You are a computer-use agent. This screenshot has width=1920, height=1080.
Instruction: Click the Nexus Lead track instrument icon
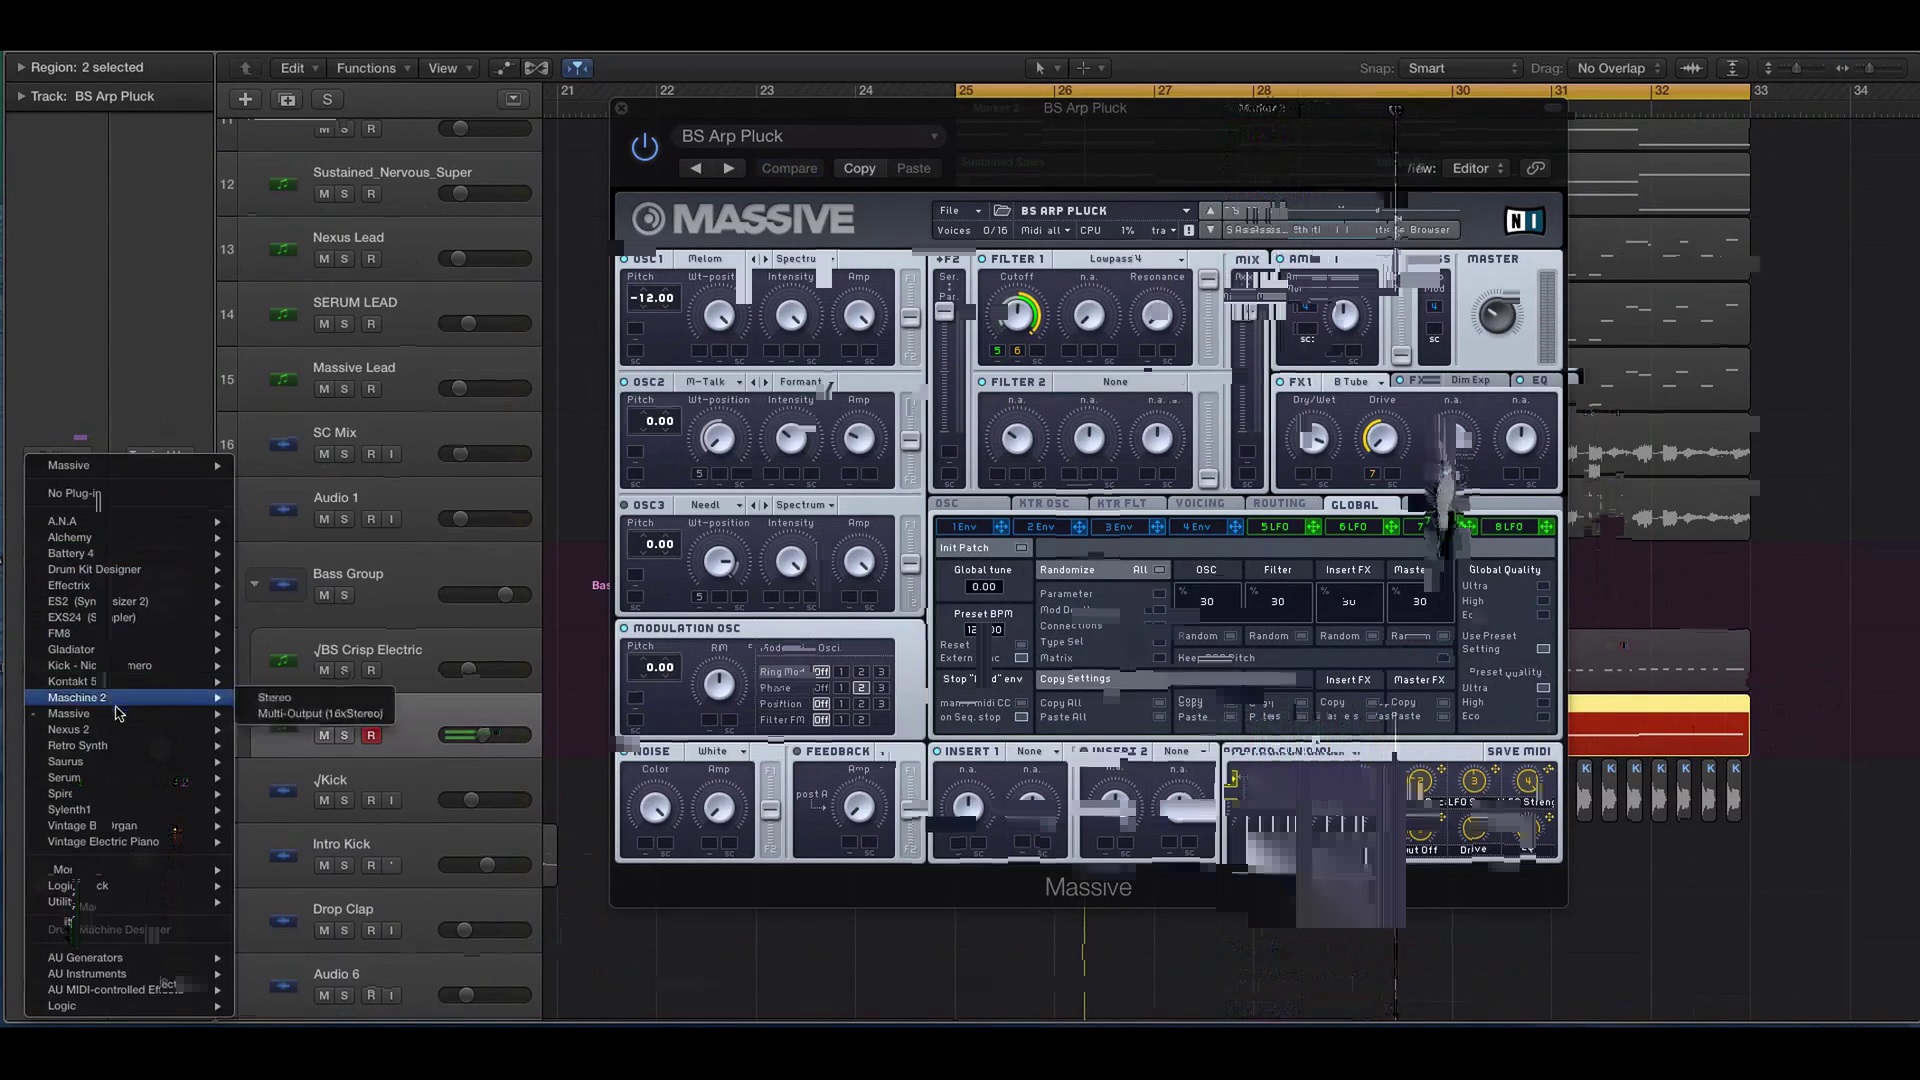click(284, 250)
